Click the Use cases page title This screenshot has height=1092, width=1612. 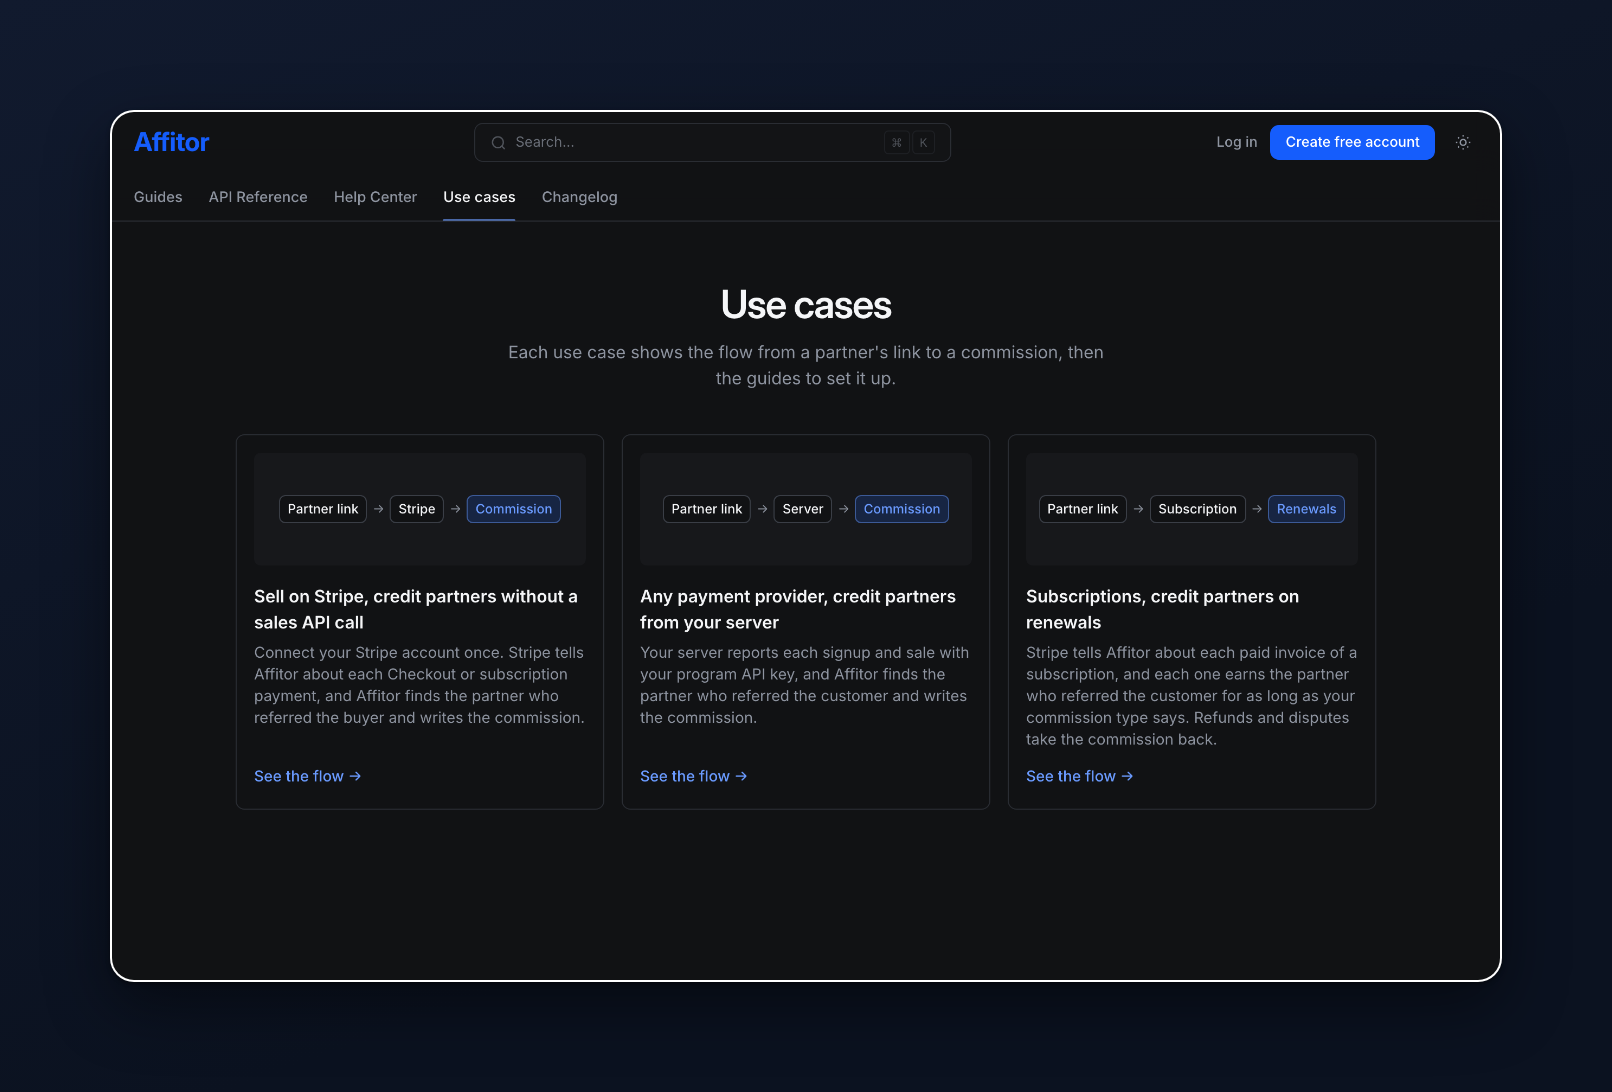coord(806,305)
